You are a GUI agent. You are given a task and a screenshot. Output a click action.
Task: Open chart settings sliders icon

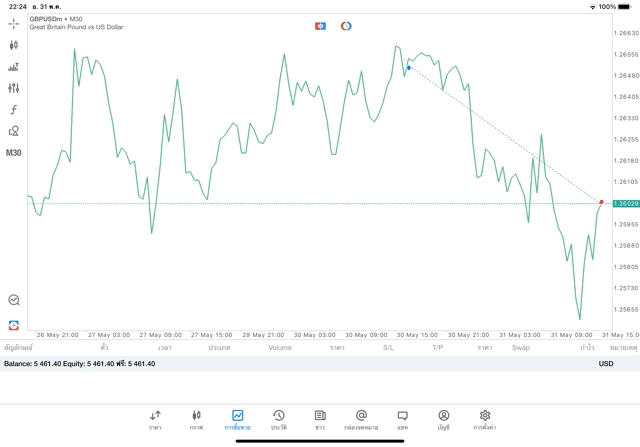(x=14, y=88)
